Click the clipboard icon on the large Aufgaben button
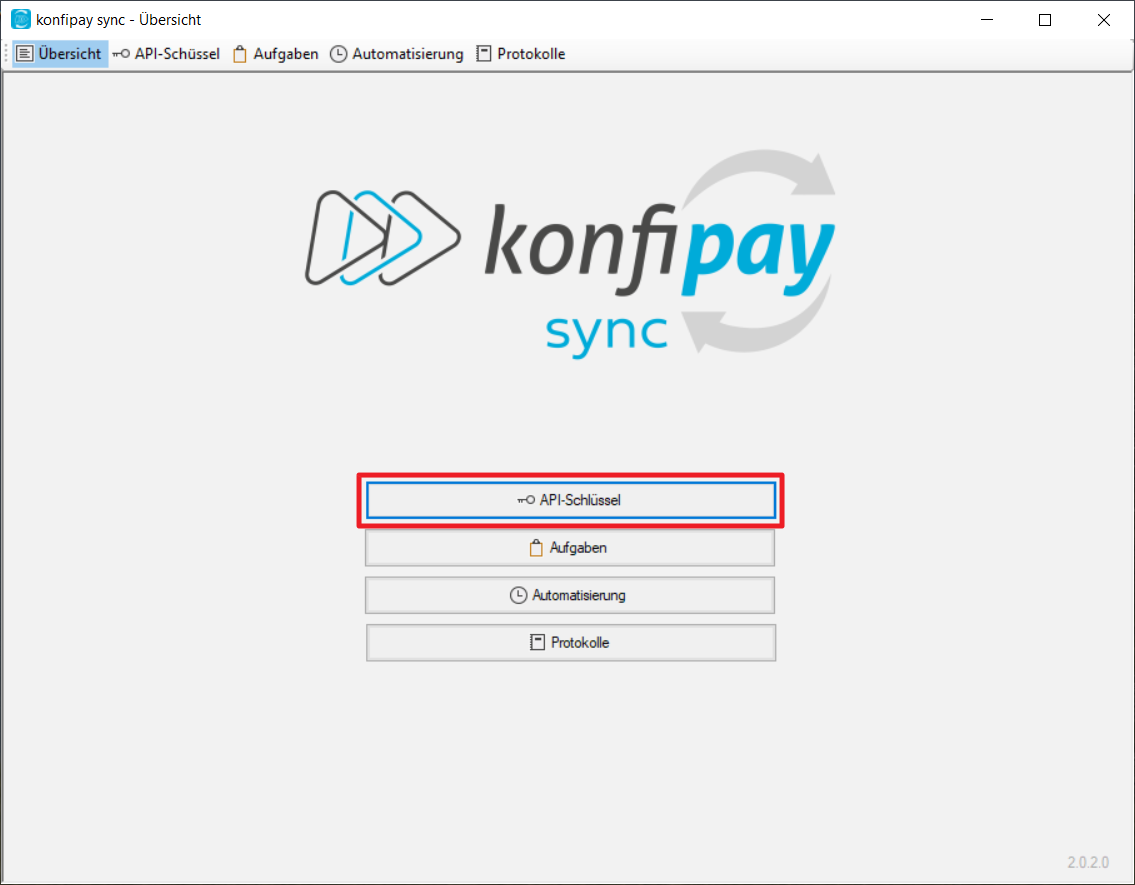The image size is (1135, 885). pos(536,548)
